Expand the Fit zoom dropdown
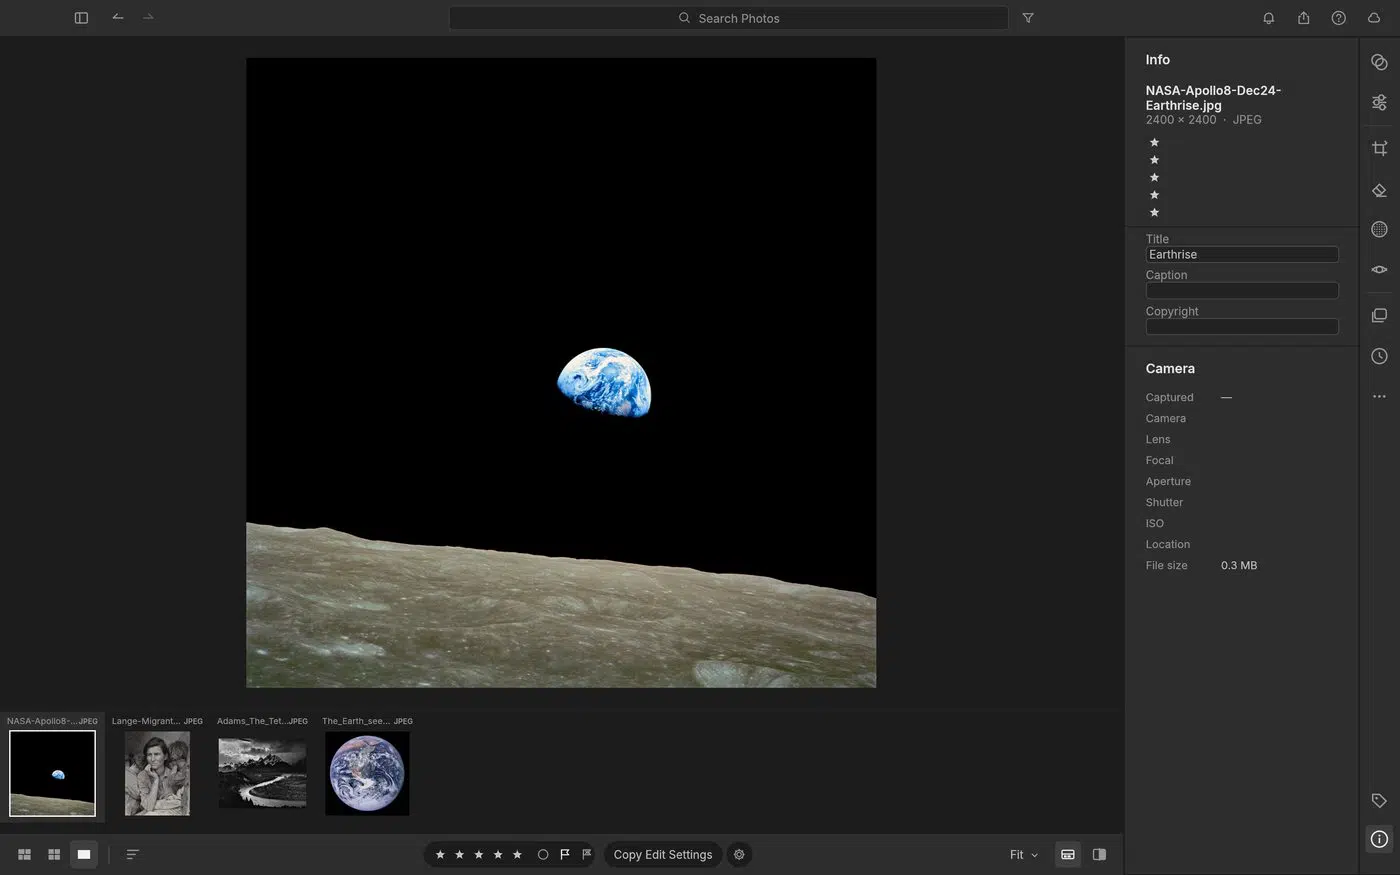1400x875 pixels. 1024,854
